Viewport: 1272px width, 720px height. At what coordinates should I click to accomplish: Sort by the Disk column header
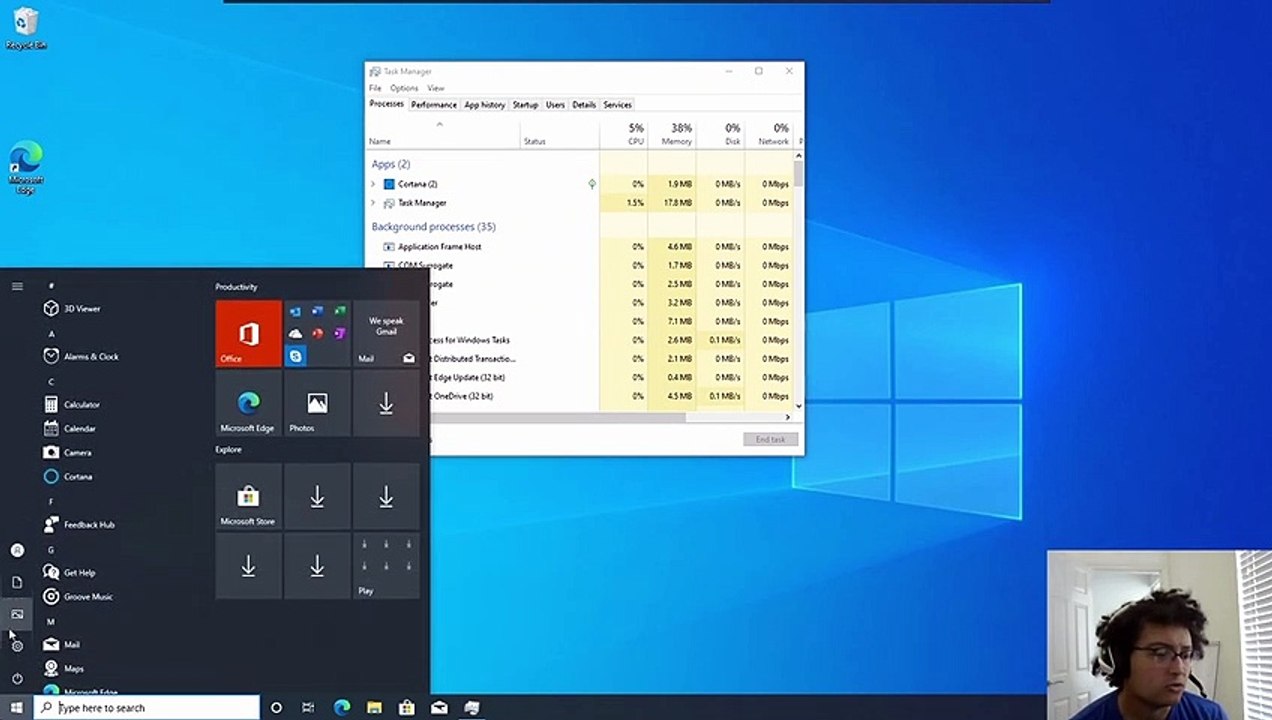click(720, 134)
